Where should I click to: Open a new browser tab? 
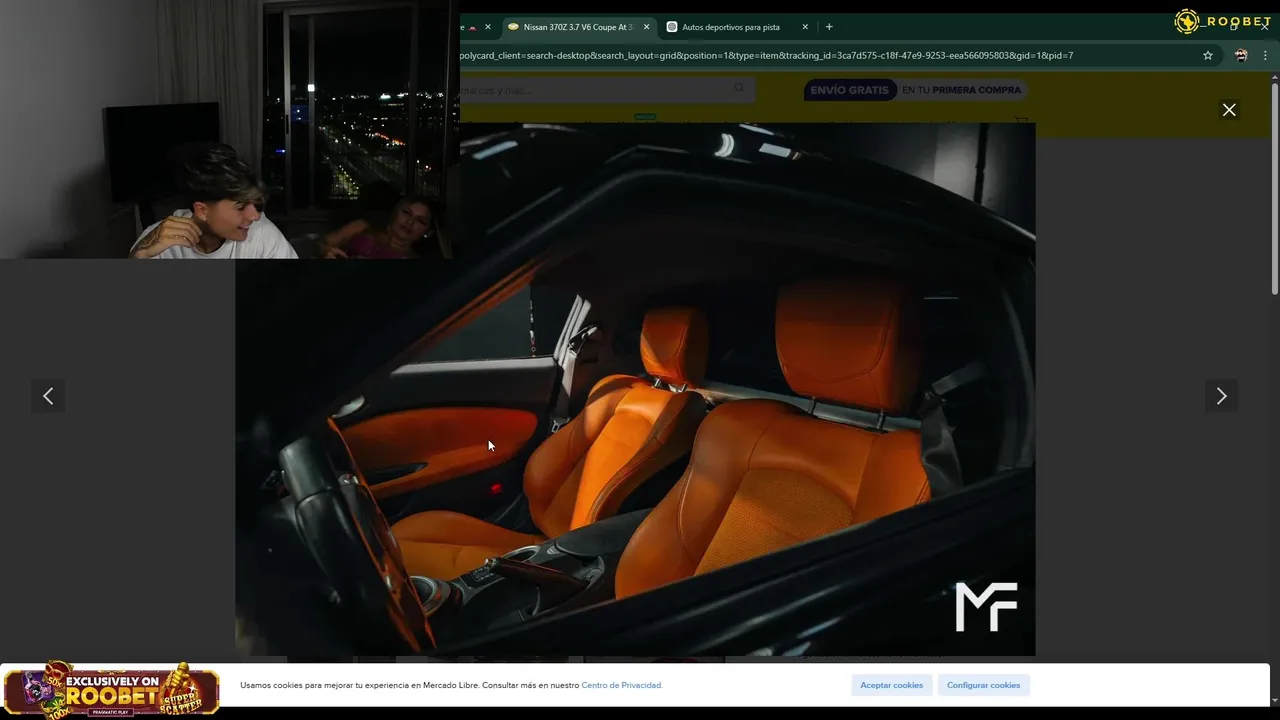[829, 27]
